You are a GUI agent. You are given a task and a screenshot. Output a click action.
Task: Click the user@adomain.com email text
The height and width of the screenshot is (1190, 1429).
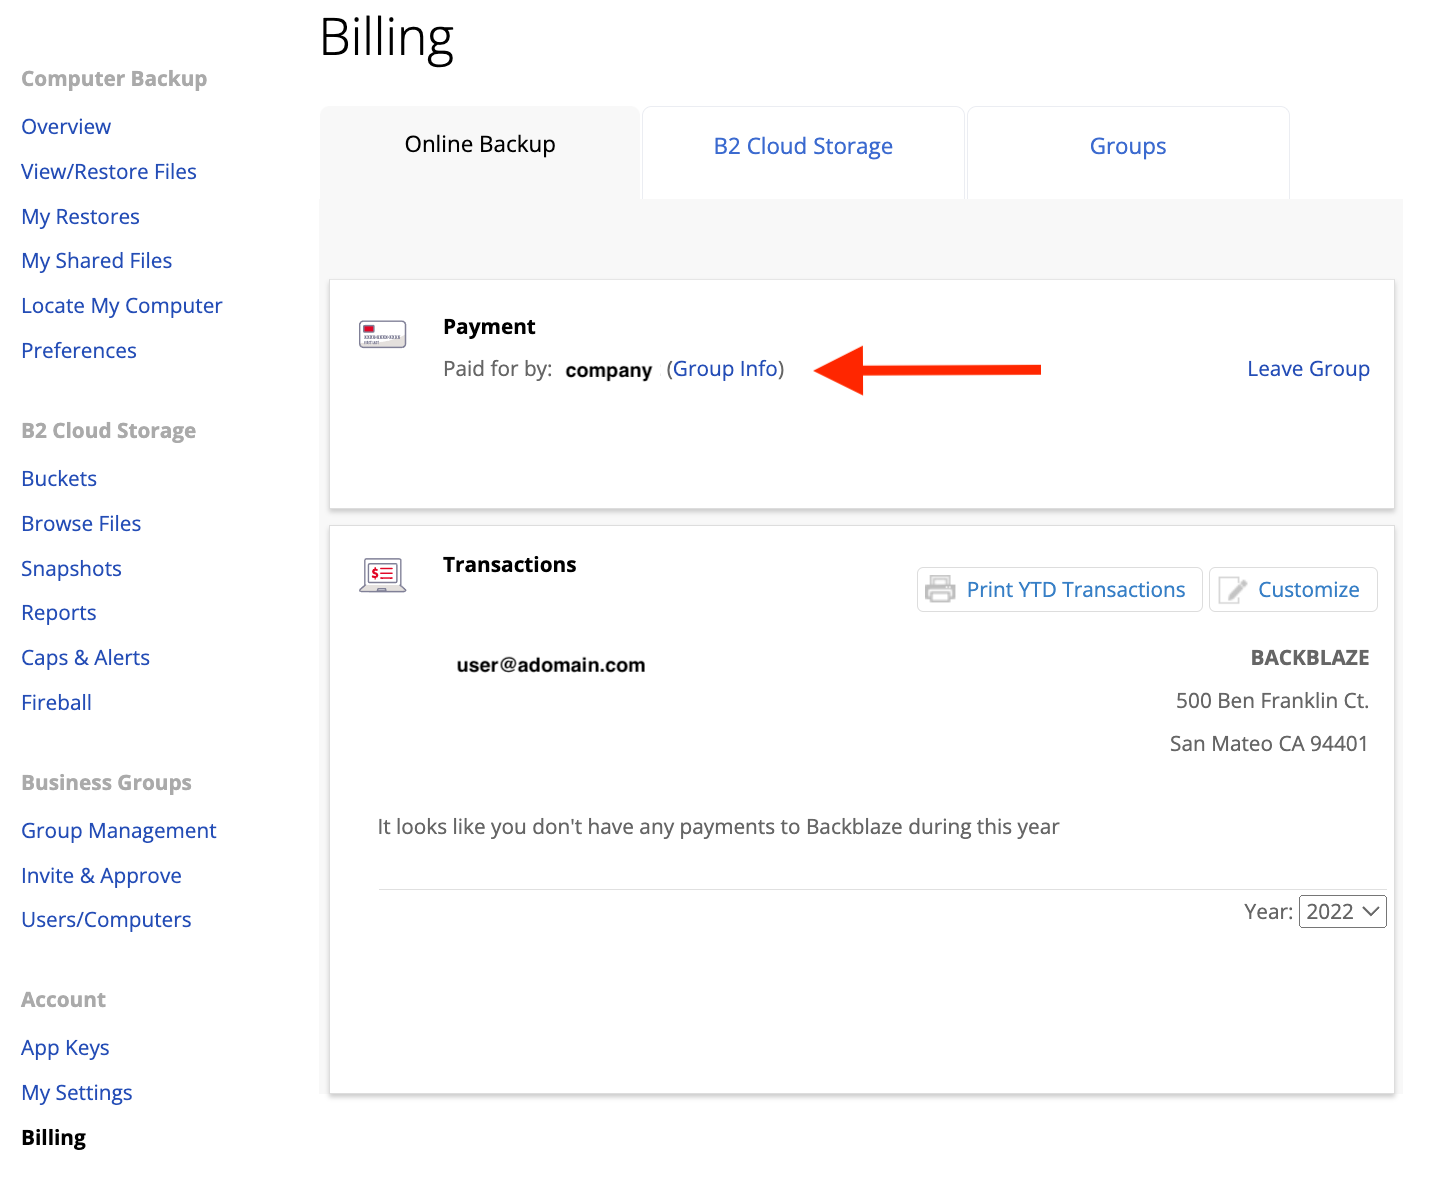(551, 665)
